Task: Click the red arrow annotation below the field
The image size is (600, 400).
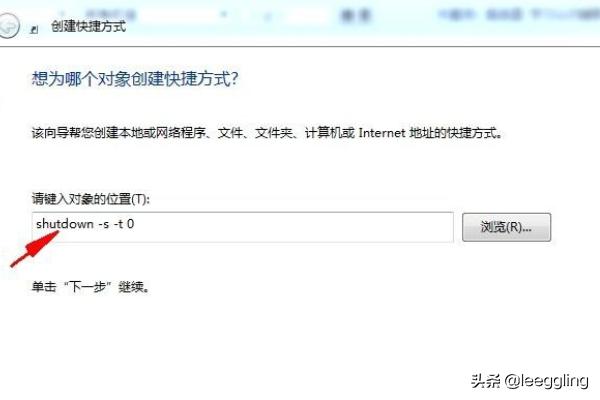Action: click(34, 248)
